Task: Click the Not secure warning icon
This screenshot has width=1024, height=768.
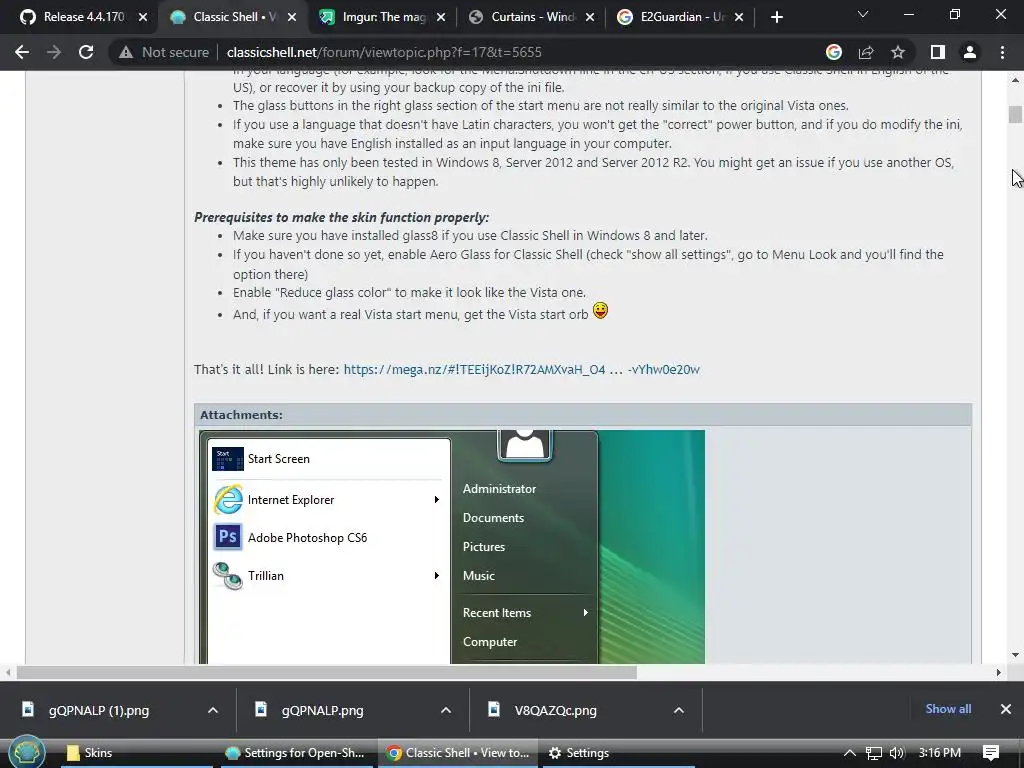Action: point(126,52)
